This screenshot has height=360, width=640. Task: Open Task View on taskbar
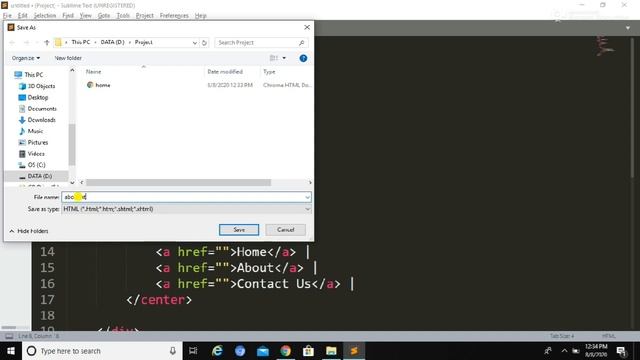tap(193, 351)
